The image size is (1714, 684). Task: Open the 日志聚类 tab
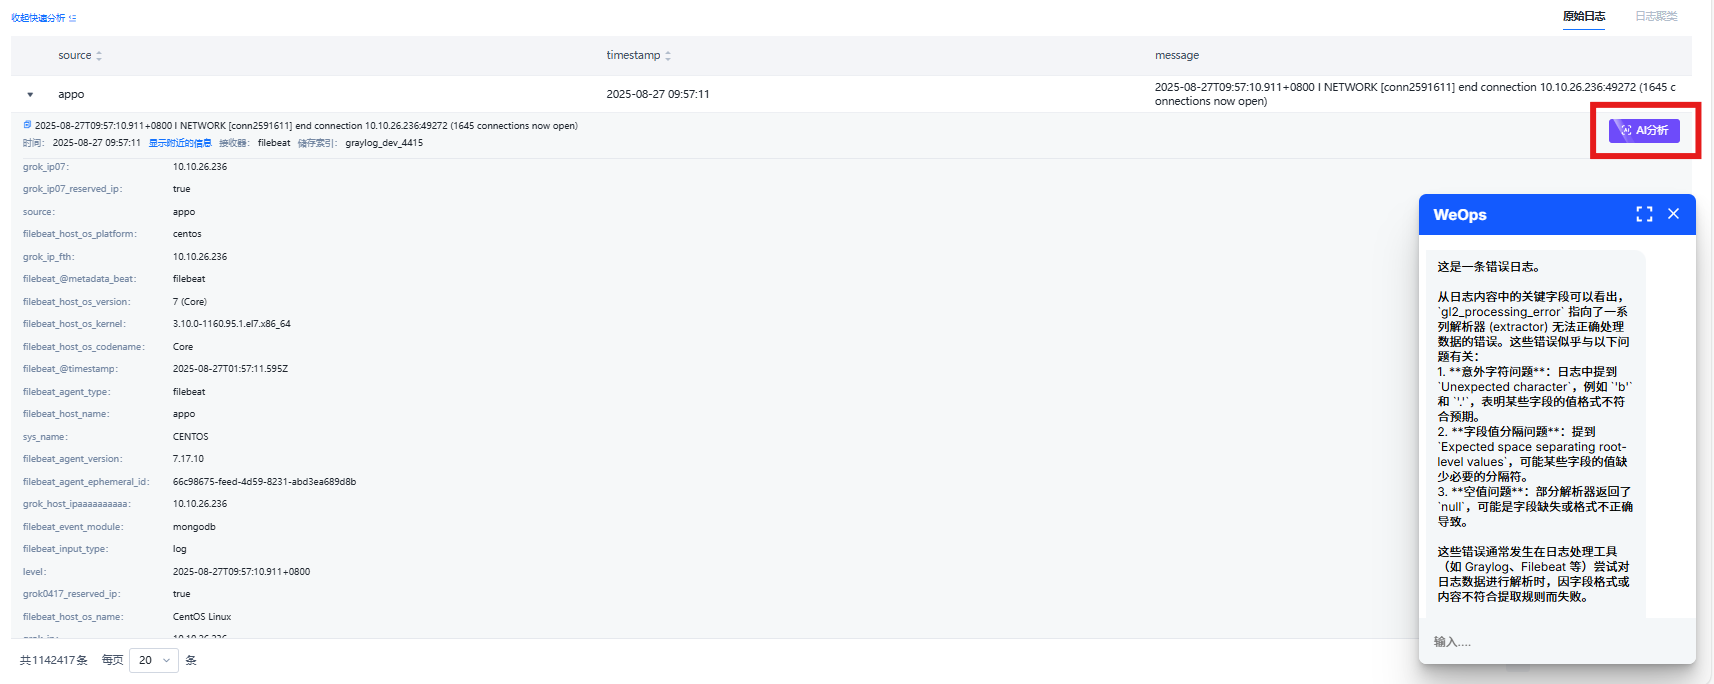coord(1656,16)
